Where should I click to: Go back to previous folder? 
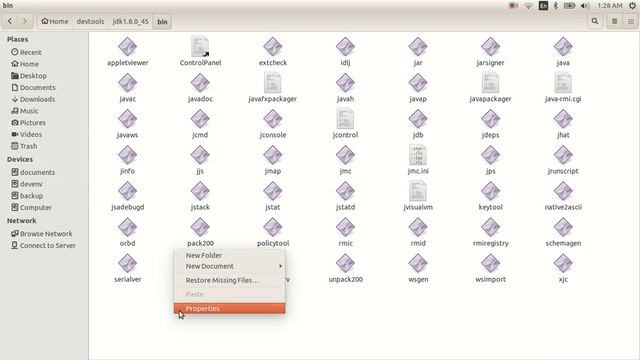[10, 21]
